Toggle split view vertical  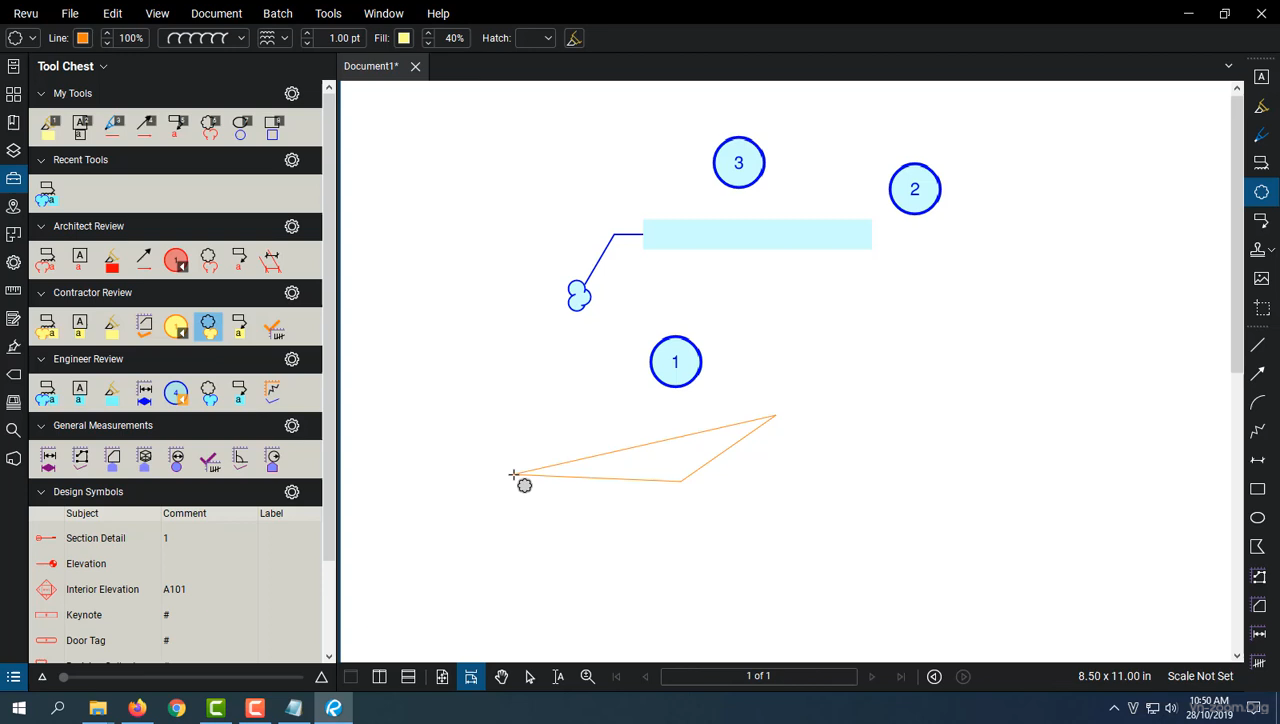379,677
